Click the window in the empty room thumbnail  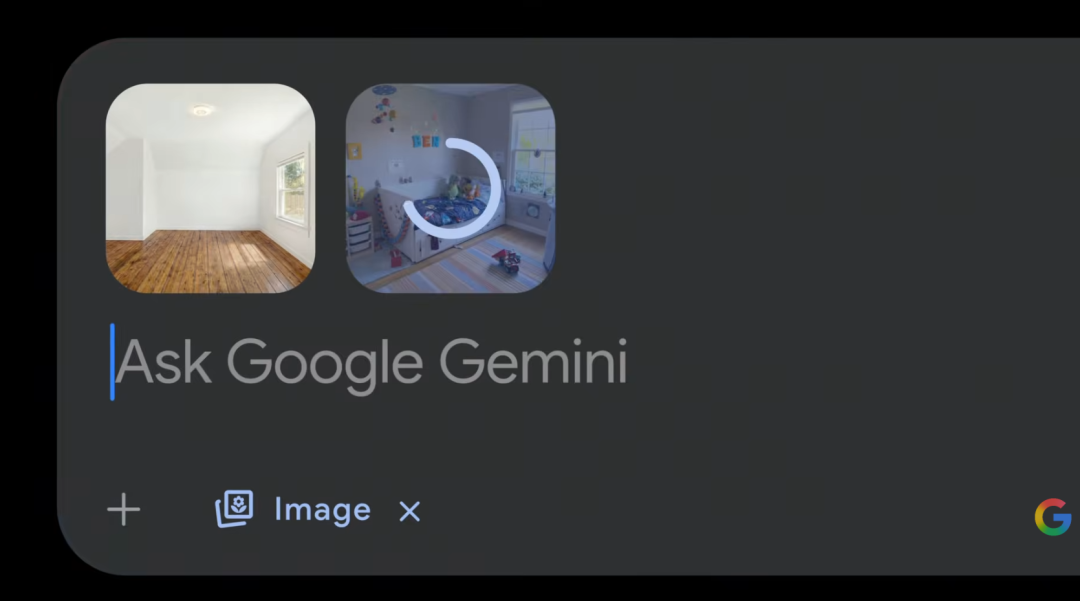pos(292,189)
